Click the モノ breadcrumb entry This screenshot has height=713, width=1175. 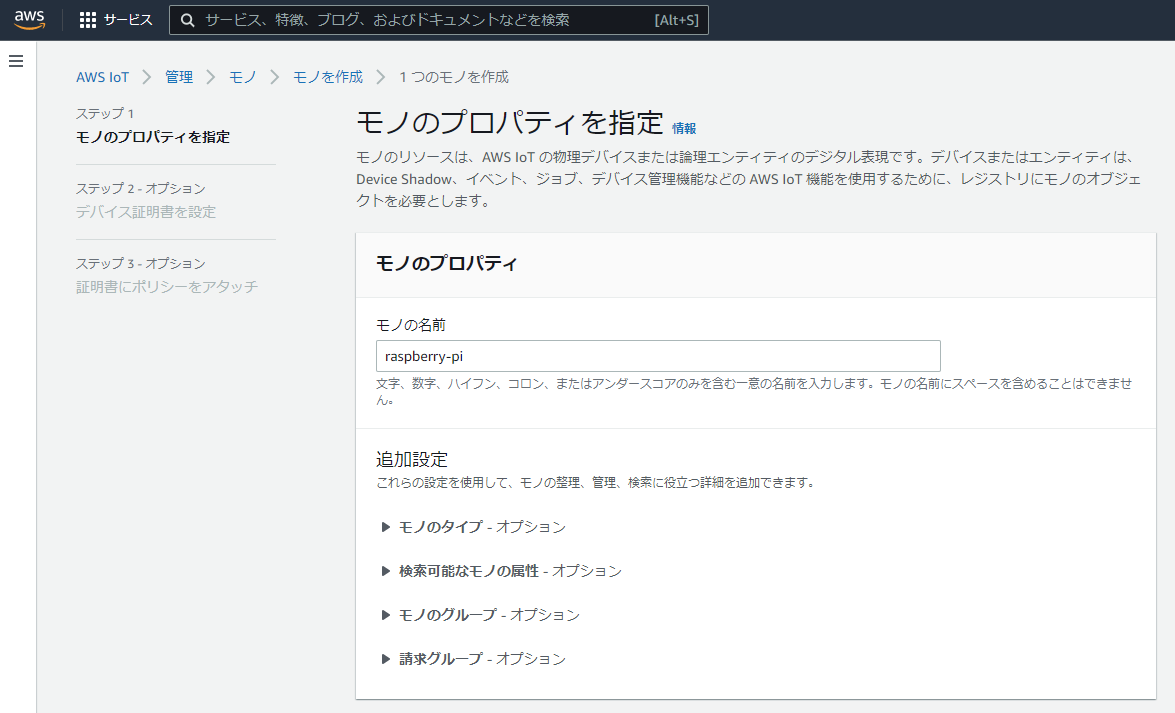(242, 76)
